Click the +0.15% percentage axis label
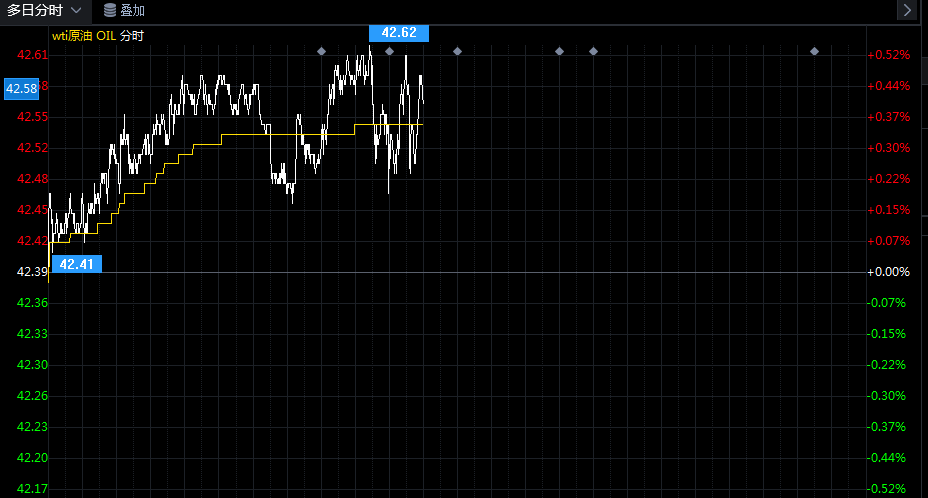Image resolution: width=928 pixels, height=498 pixels. [x=889, y=210]
